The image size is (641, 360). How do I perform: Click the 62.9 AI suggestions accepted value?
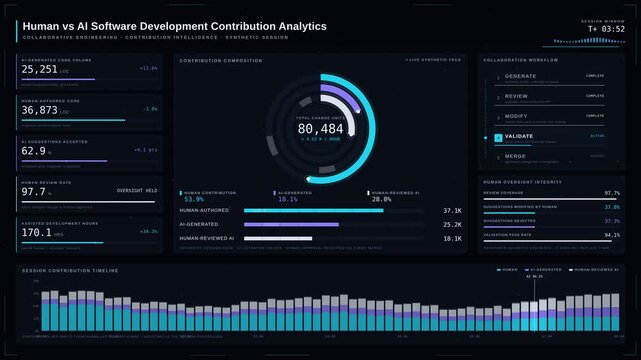pyautogui.click(x=34, y=151)
